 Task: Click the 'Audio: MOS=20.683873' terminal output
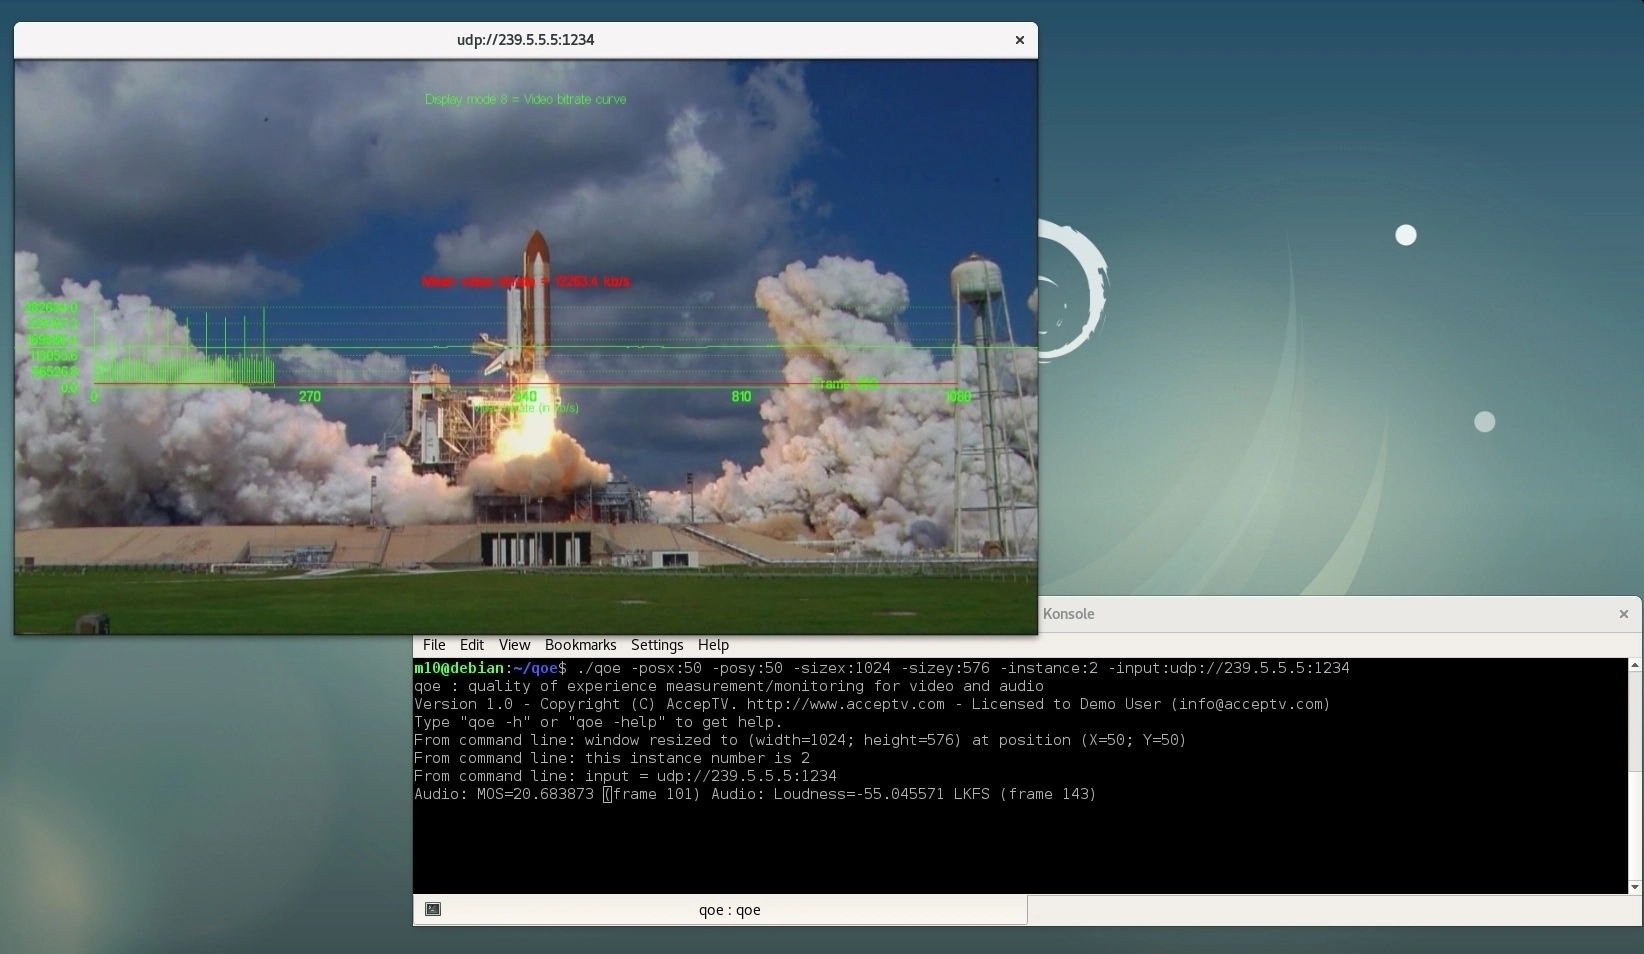tap(504, 794)
